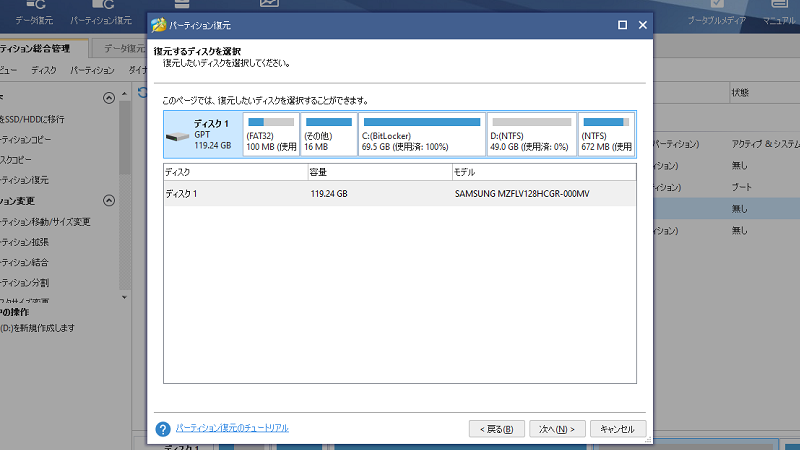
Task: Open the Partition Recovery tutorial link
Action: point(232,428)
